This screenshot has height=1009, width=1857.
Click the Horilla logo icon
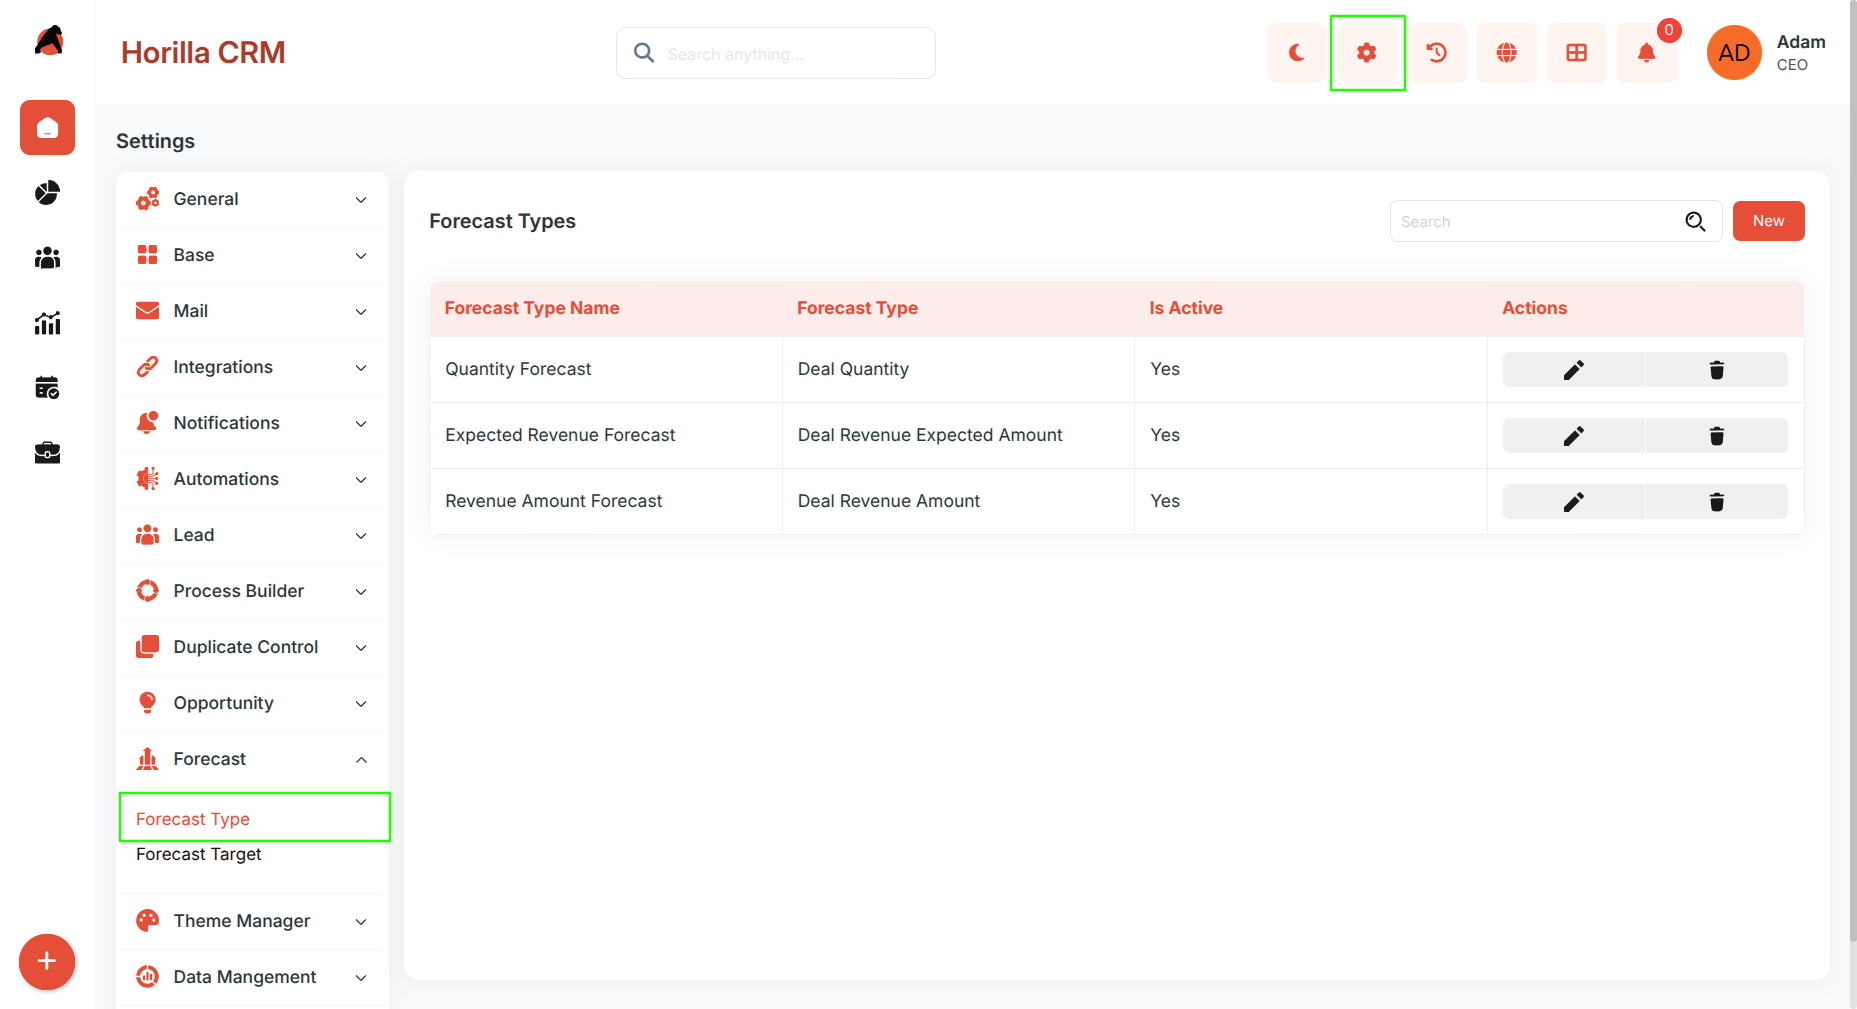click(48, 41)
